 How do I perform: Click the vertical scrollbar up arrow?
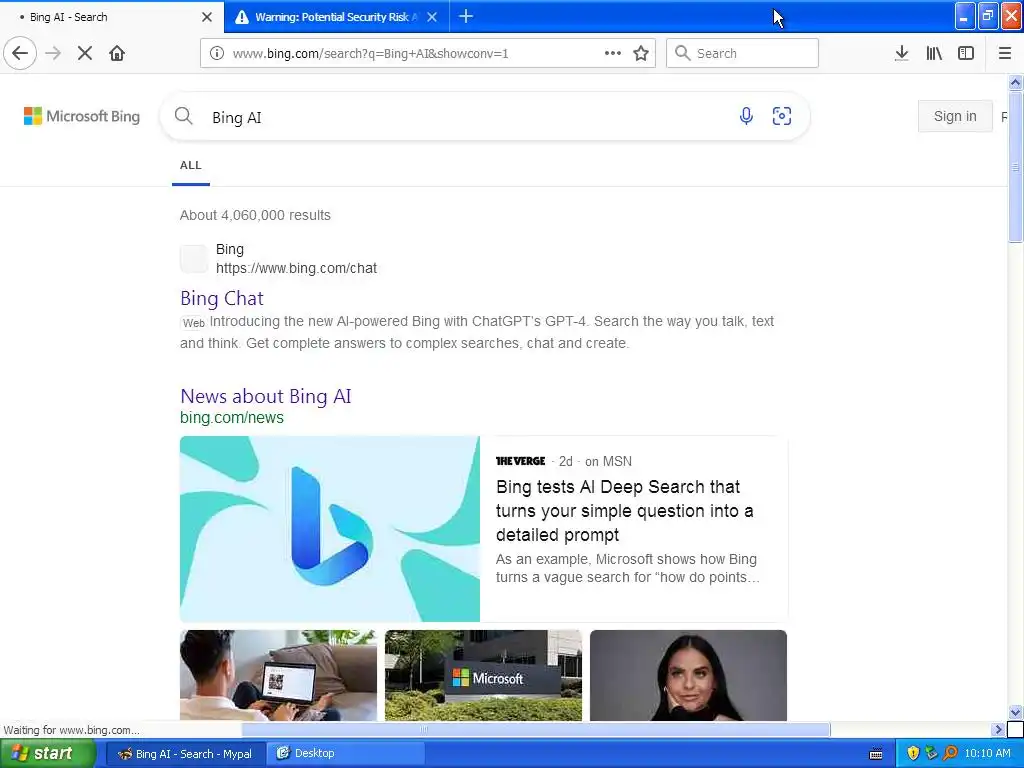(1016, 83)
